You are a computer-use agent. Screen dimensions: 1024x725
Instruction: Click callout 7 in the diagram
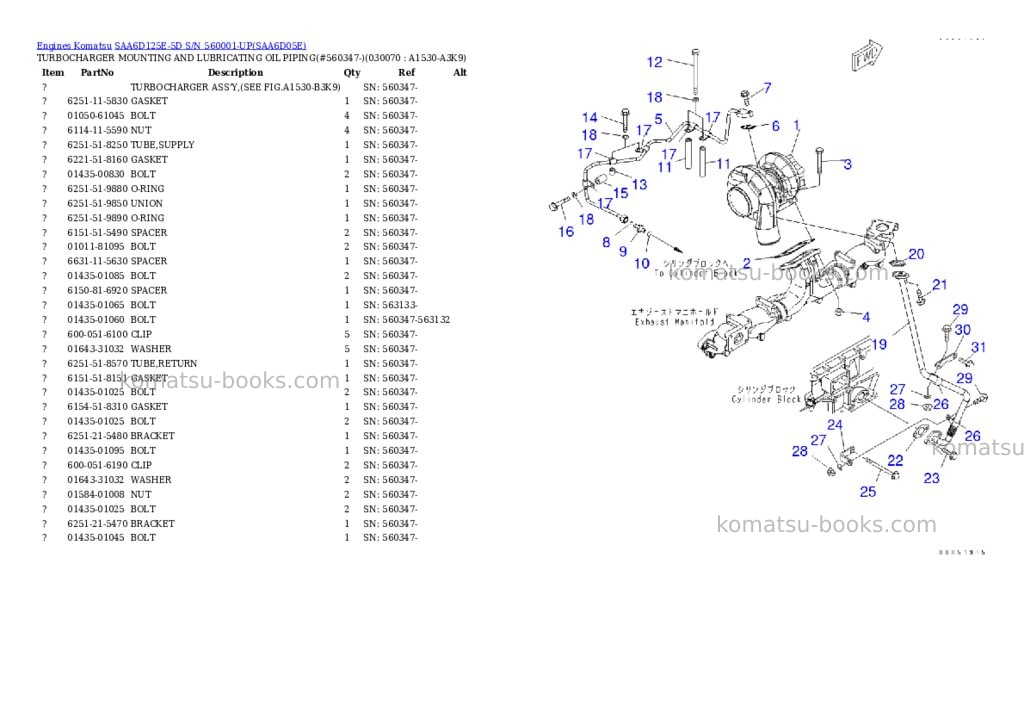point(767,87)
